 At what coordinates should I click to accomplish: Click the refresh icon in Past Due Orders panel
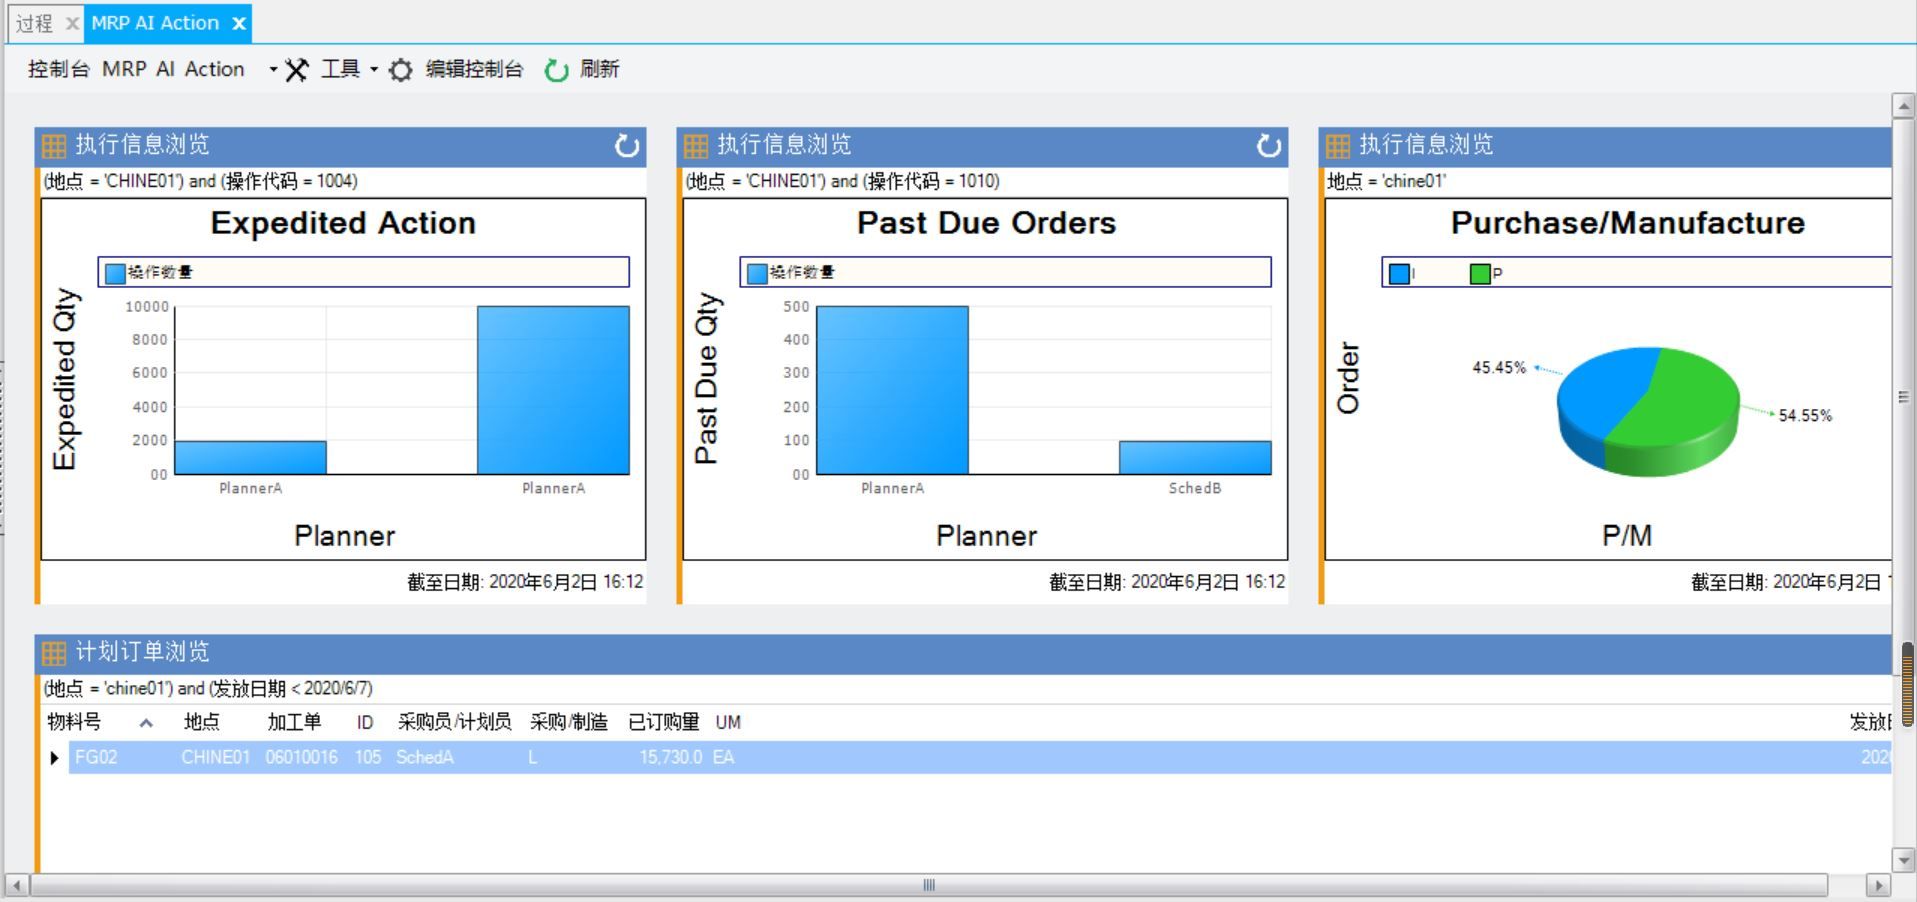click(1269, 146)
